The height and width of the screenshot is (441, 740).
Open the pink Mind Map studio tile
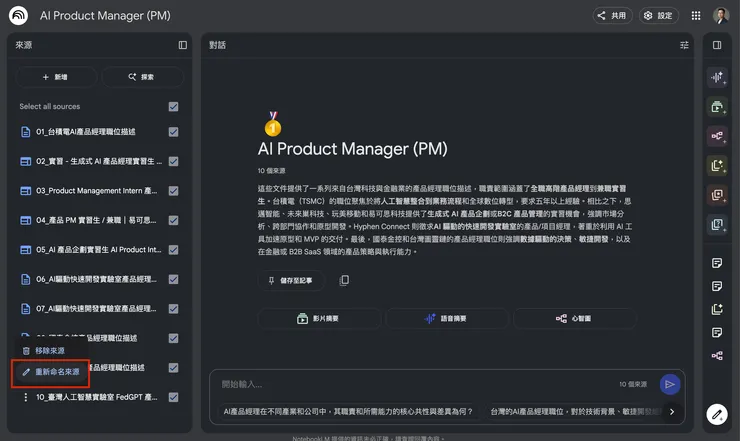pos(717,136)
